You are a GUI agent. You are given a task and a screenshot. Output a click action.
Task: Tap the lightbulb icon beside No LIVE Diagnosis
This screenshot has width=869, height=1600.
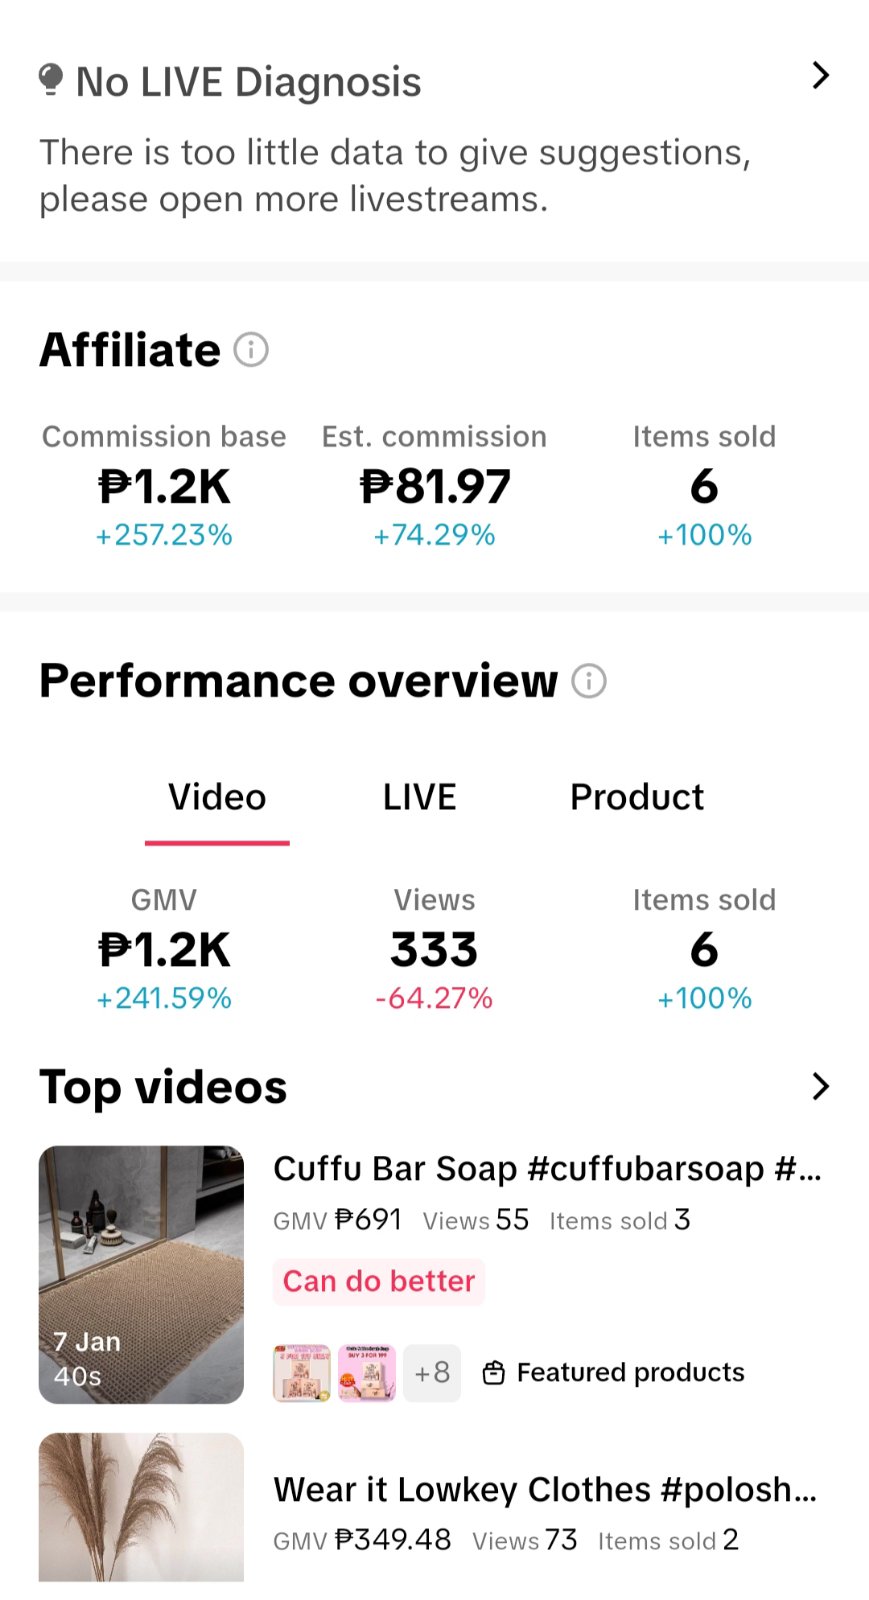pyautogui.click(x=51, y=80)
